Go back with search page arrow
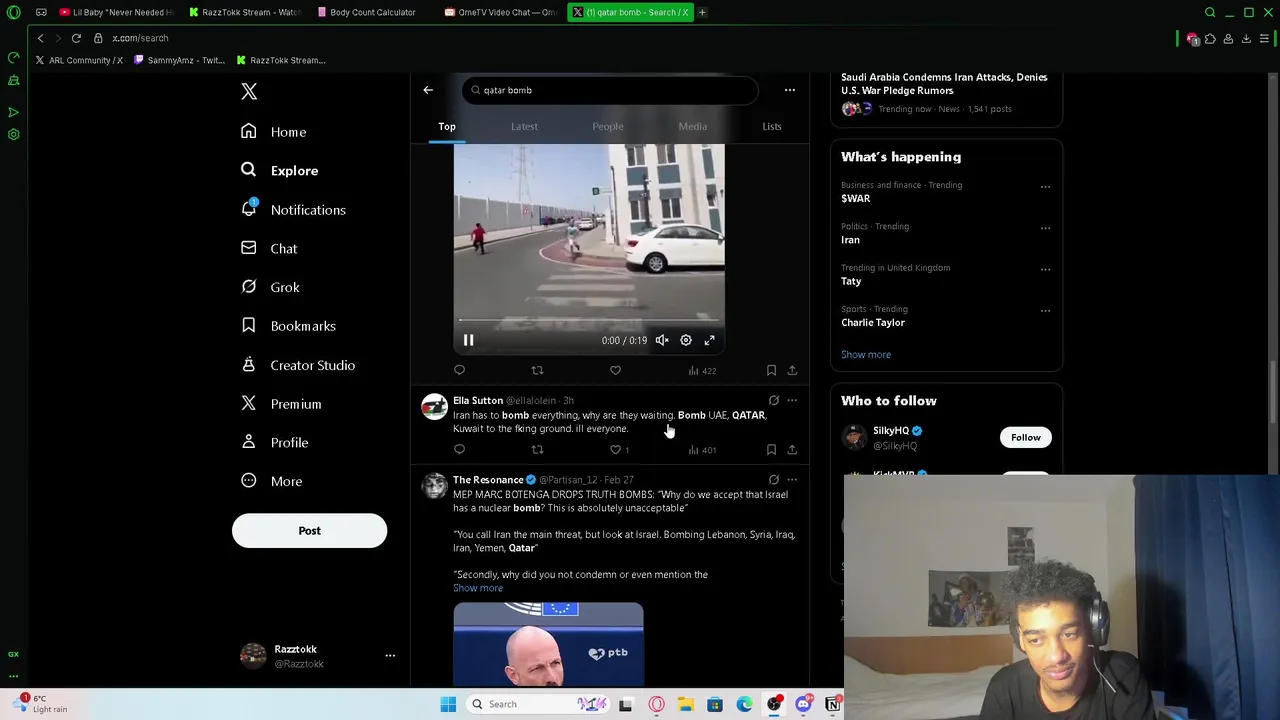The image size is (1280, 720). 428,90
